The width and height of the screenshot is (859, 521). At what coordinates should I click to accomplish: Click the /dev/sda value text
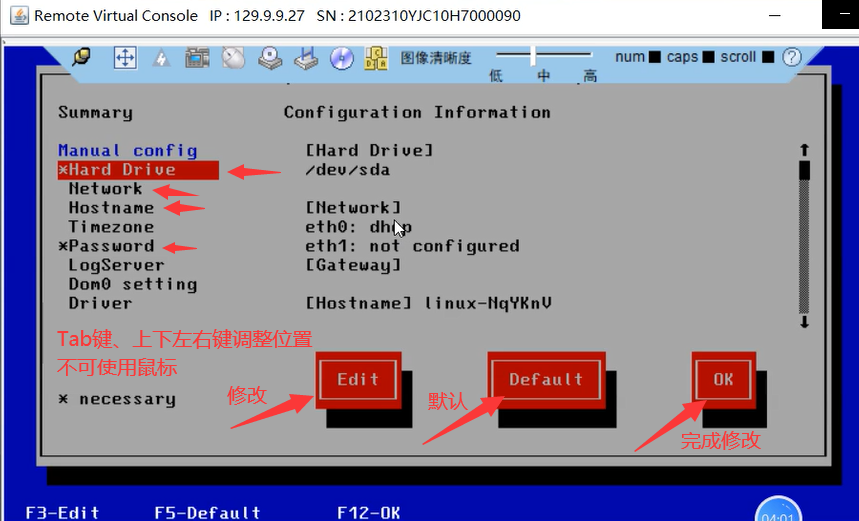click(x=347, y=170)
